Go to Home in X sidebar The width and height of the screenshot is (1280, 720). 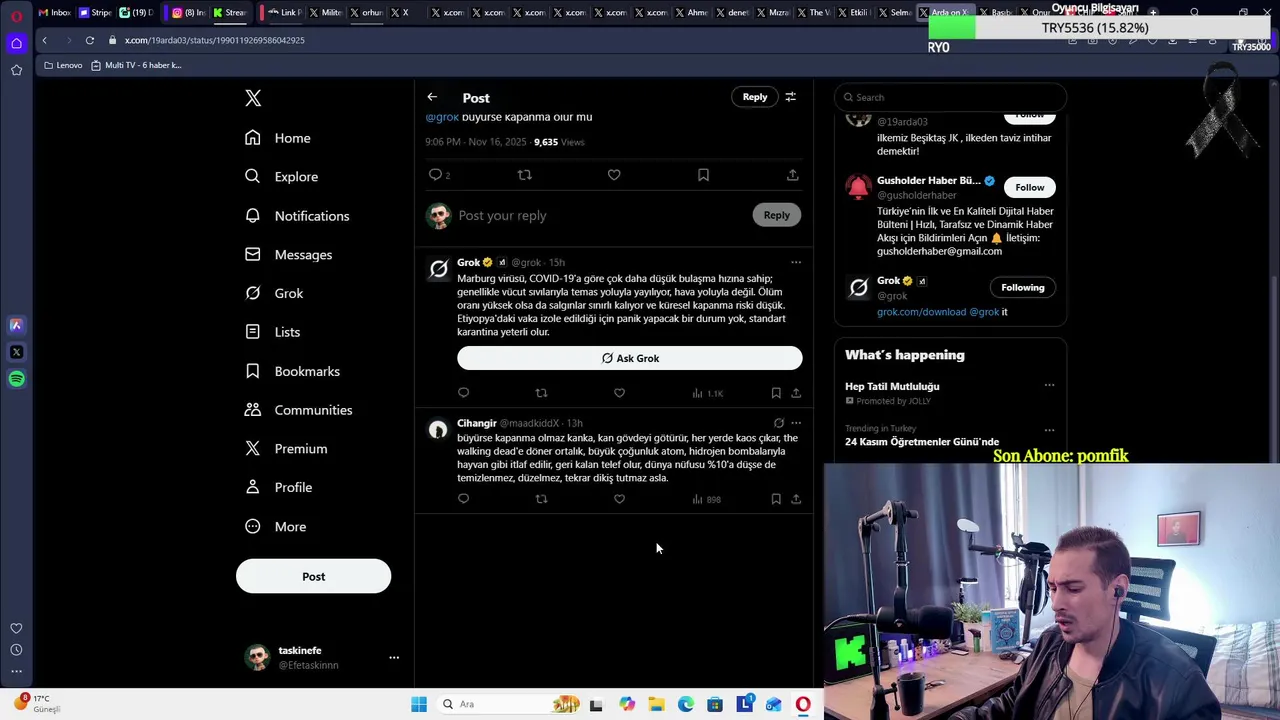coord(278,138)
